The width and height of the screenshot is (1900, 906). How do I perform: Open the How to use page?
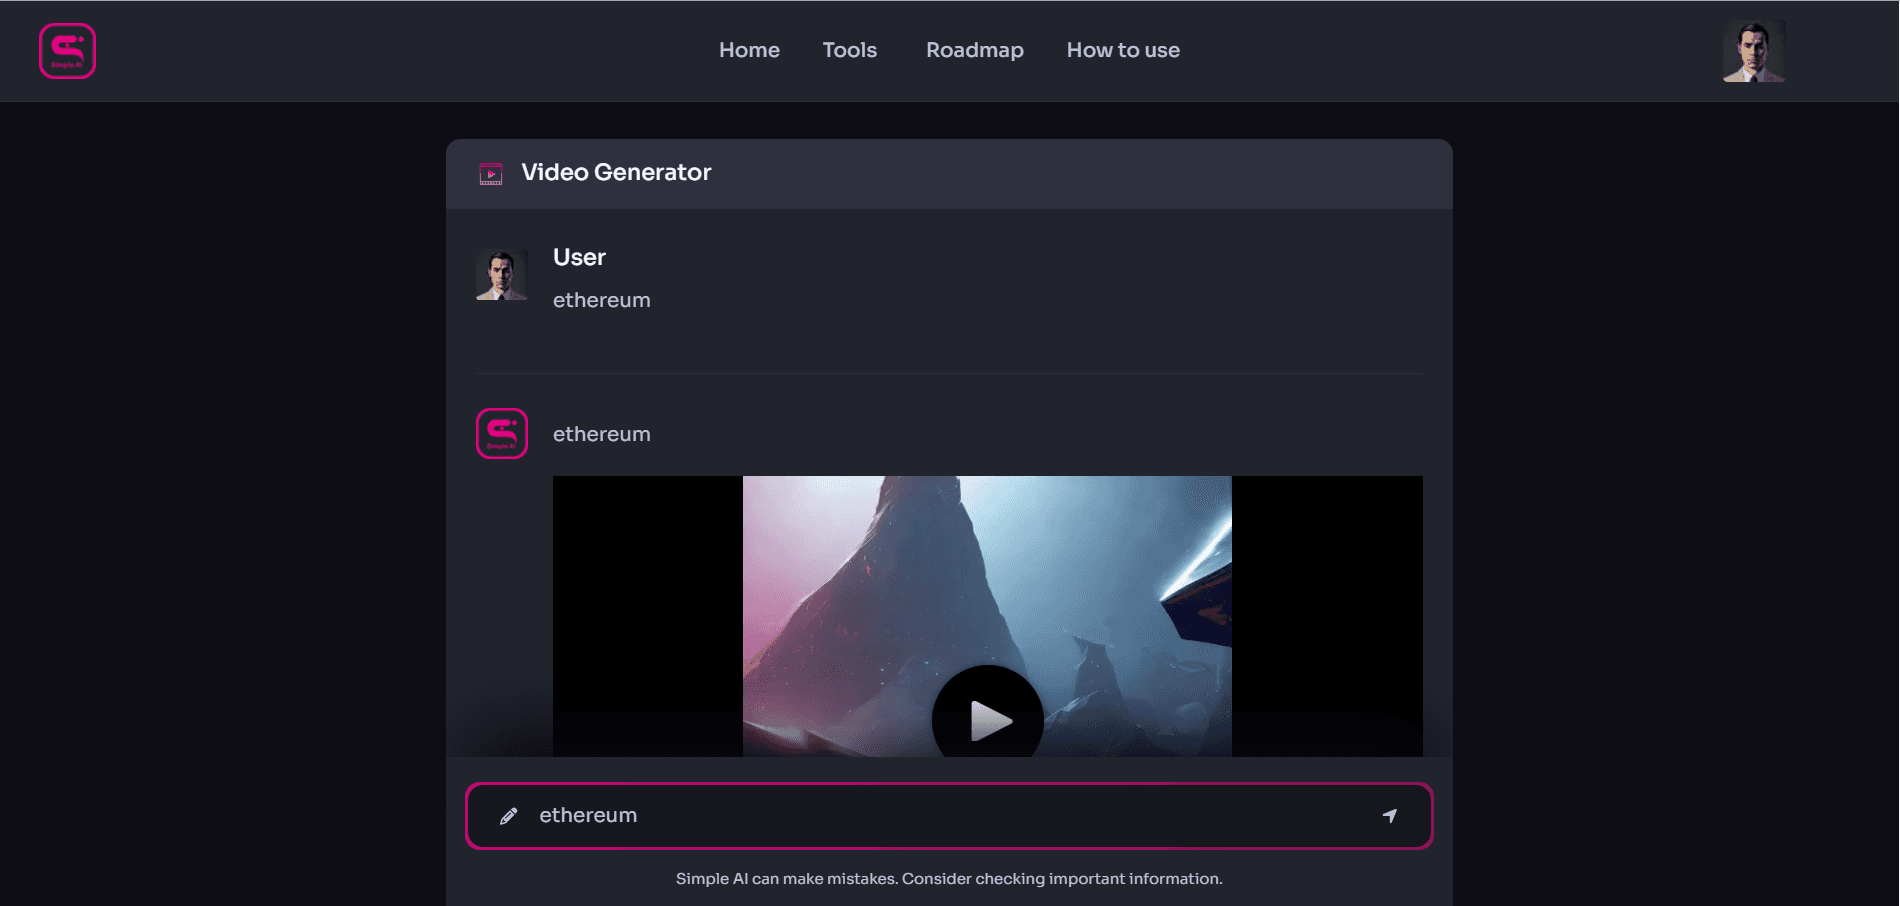[1122, 50]
